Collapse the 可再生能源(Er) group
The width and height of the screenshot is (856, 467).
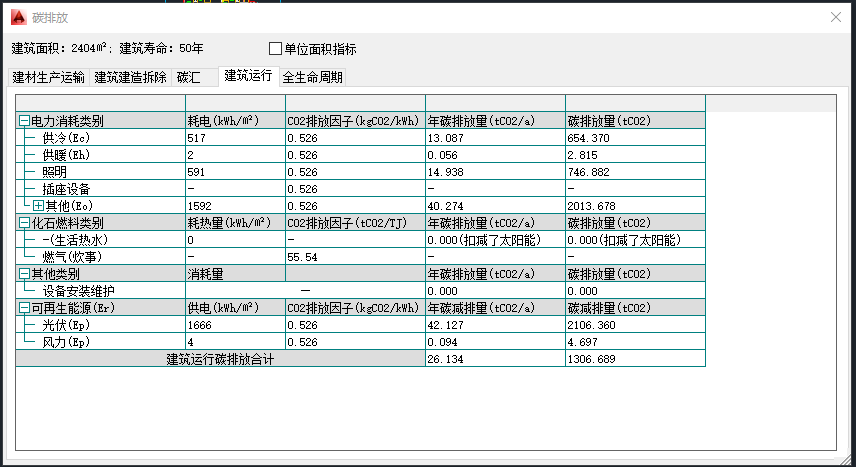(x=23, y=308)
